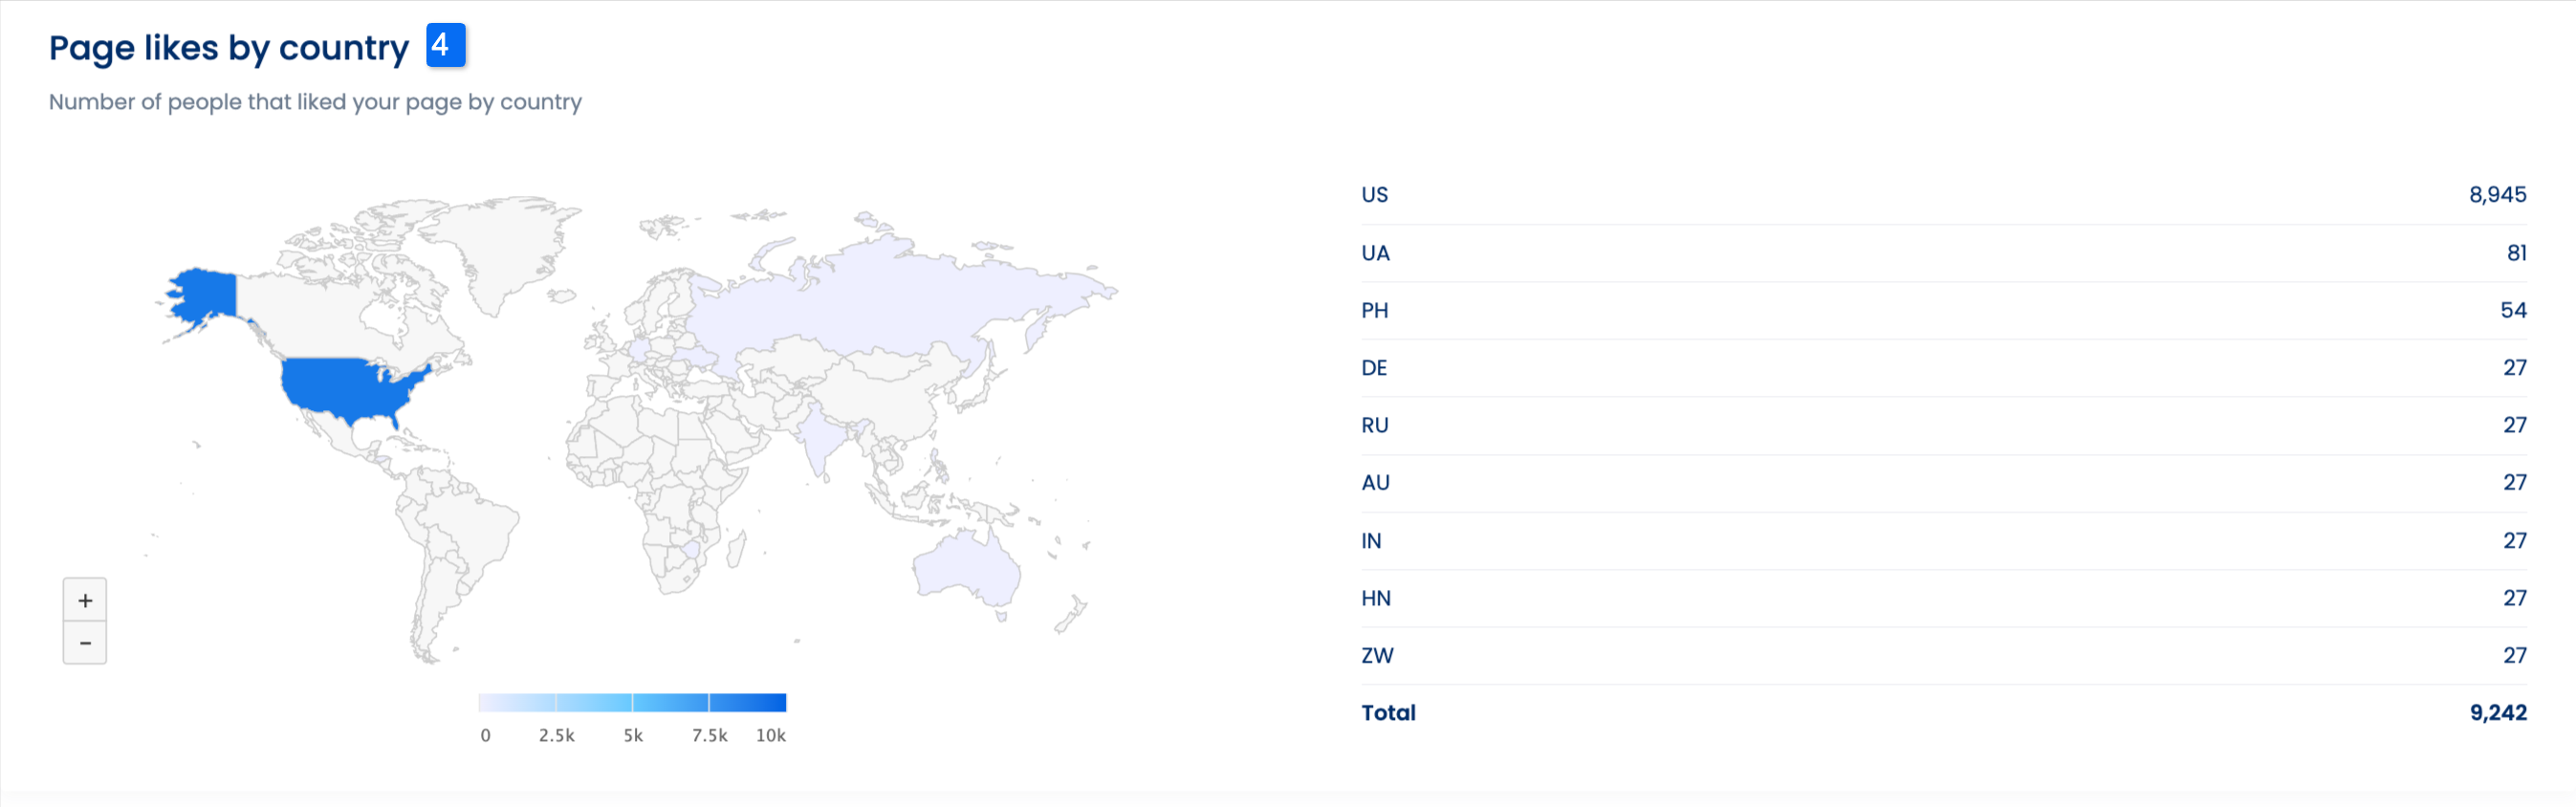Click the ZW country row
This screenshot has height=807, width=2576.
click(x=1943, y=656)
